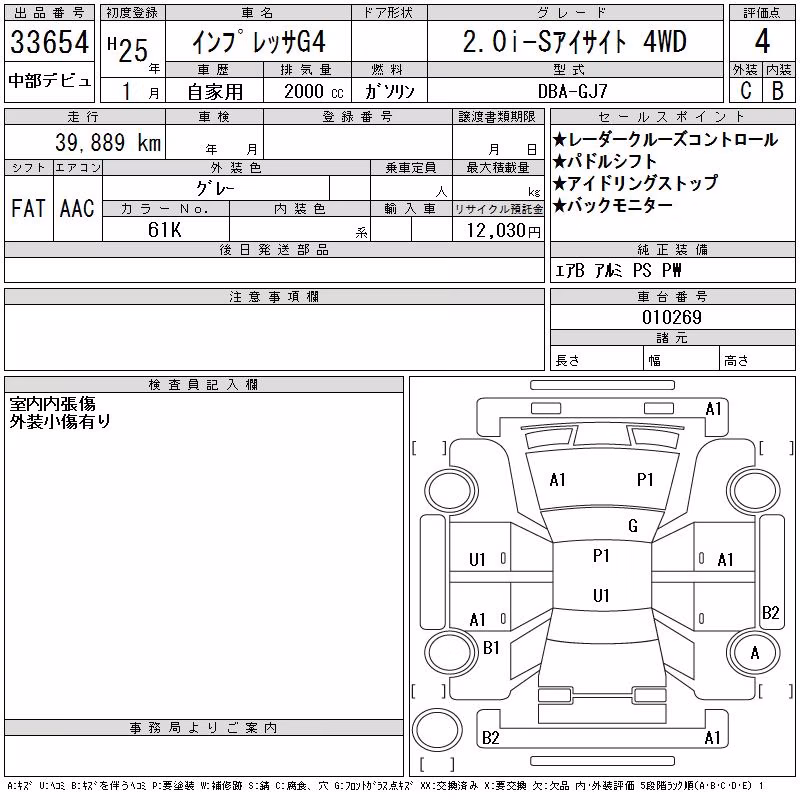
Task: Click the ガソリン fuel type
Action: (x=389, y=91)
